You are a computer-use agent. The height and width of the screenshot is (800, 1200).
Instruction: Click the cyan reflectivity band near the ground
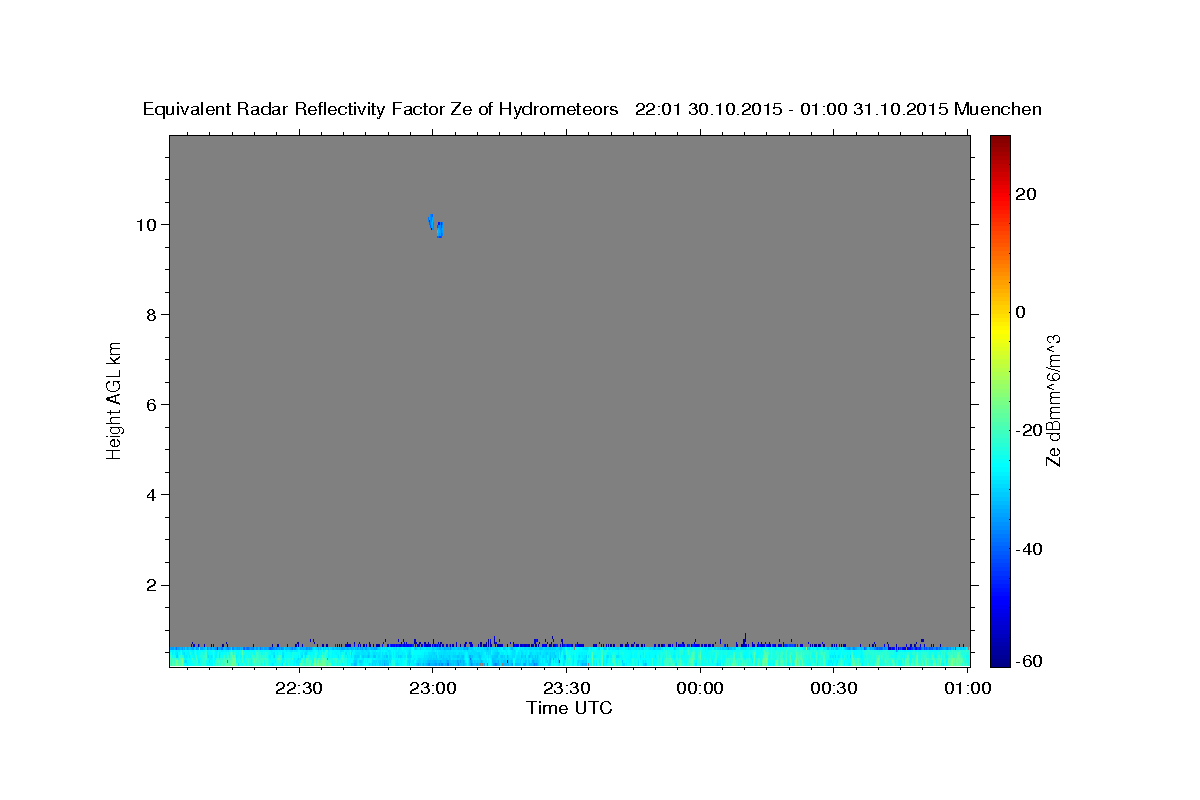click(569, 657)
